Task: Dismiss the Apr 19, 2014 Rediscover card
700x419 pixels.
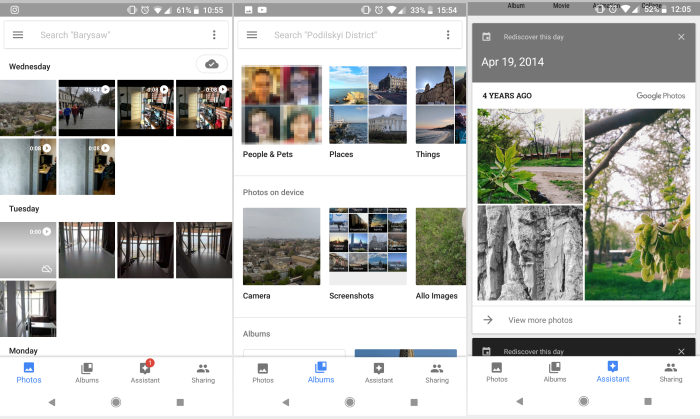Action: coord(681,37)
